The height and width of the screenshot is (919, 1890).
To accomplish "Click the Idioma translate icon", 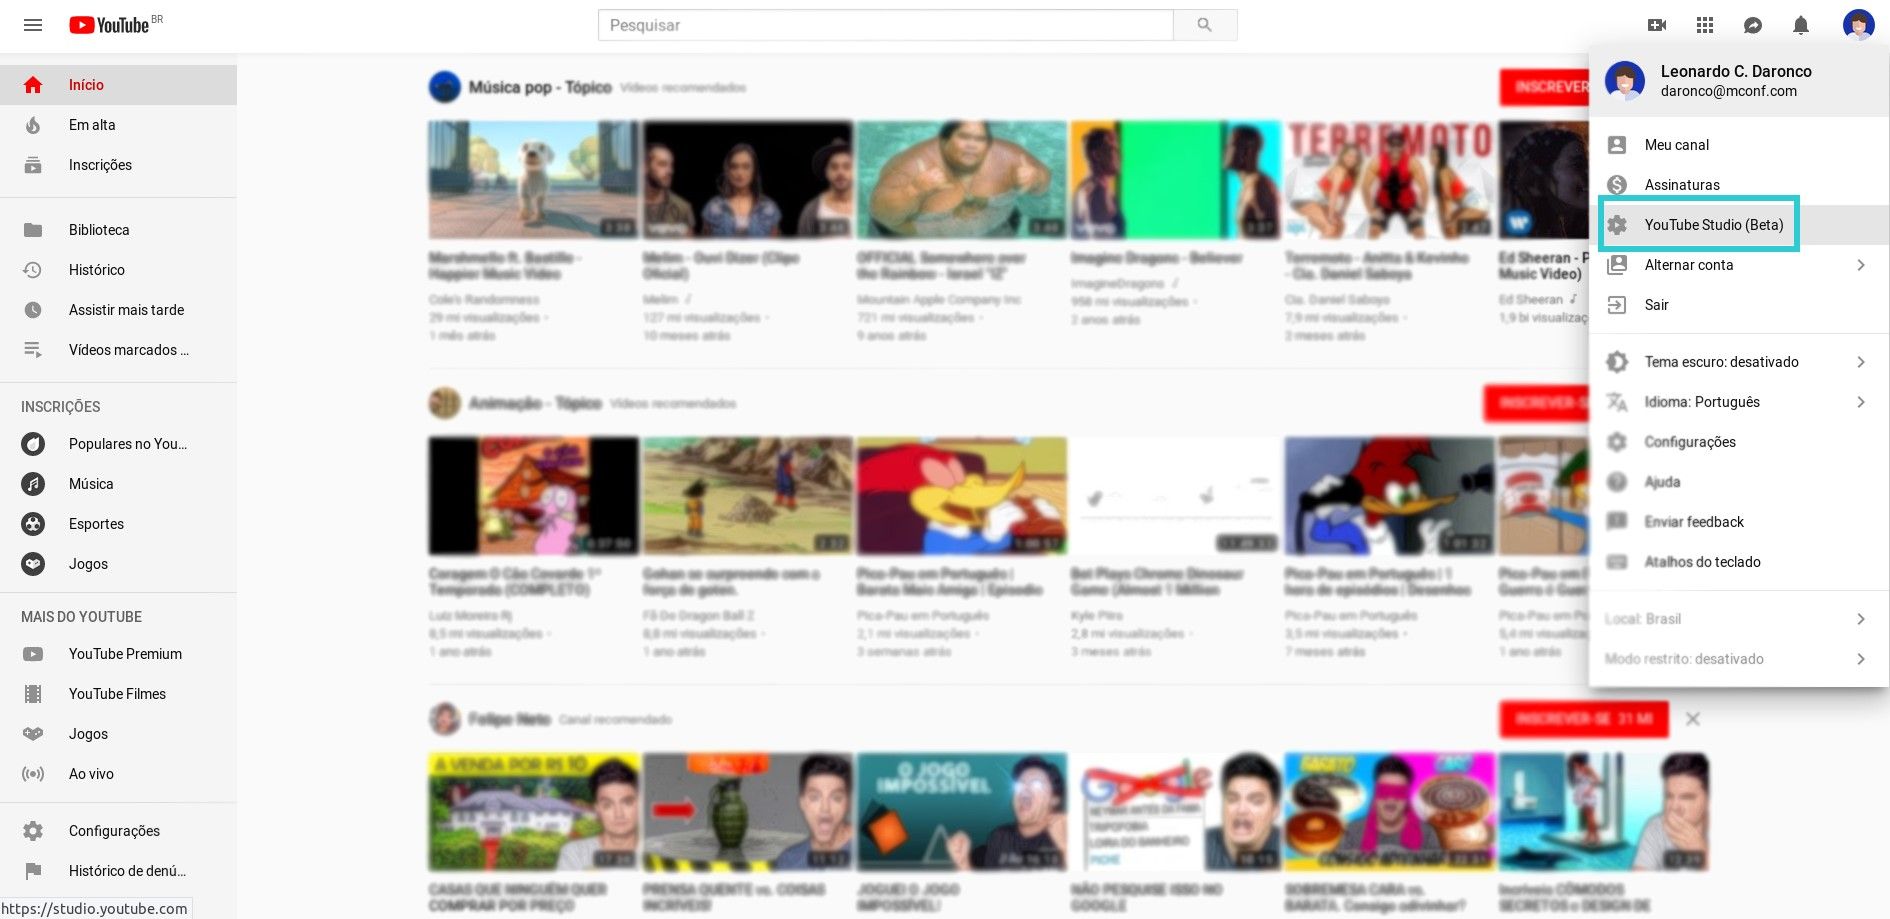I will point(1617,402).
